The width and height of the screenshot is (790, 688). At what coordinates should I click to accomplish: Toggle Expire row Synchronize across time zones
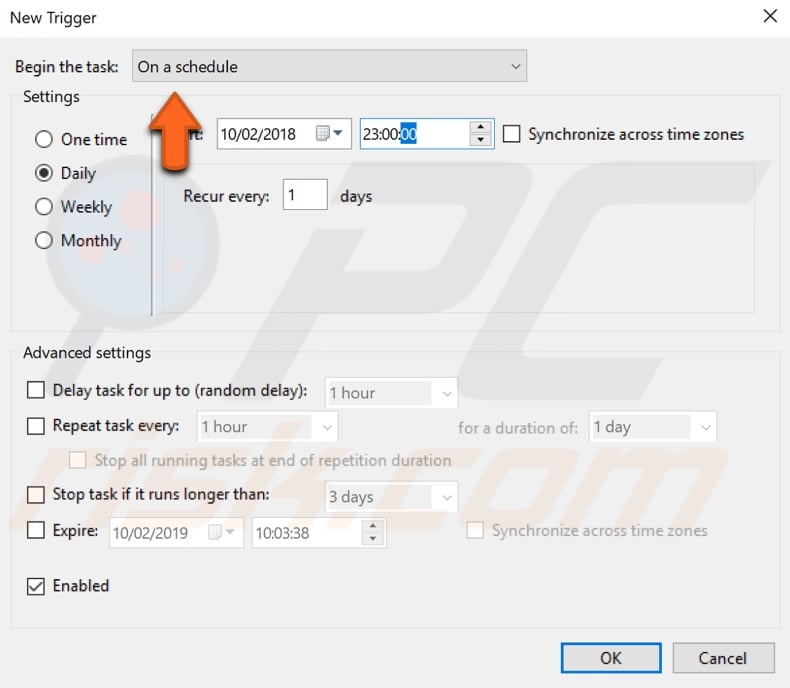point(475,530)
